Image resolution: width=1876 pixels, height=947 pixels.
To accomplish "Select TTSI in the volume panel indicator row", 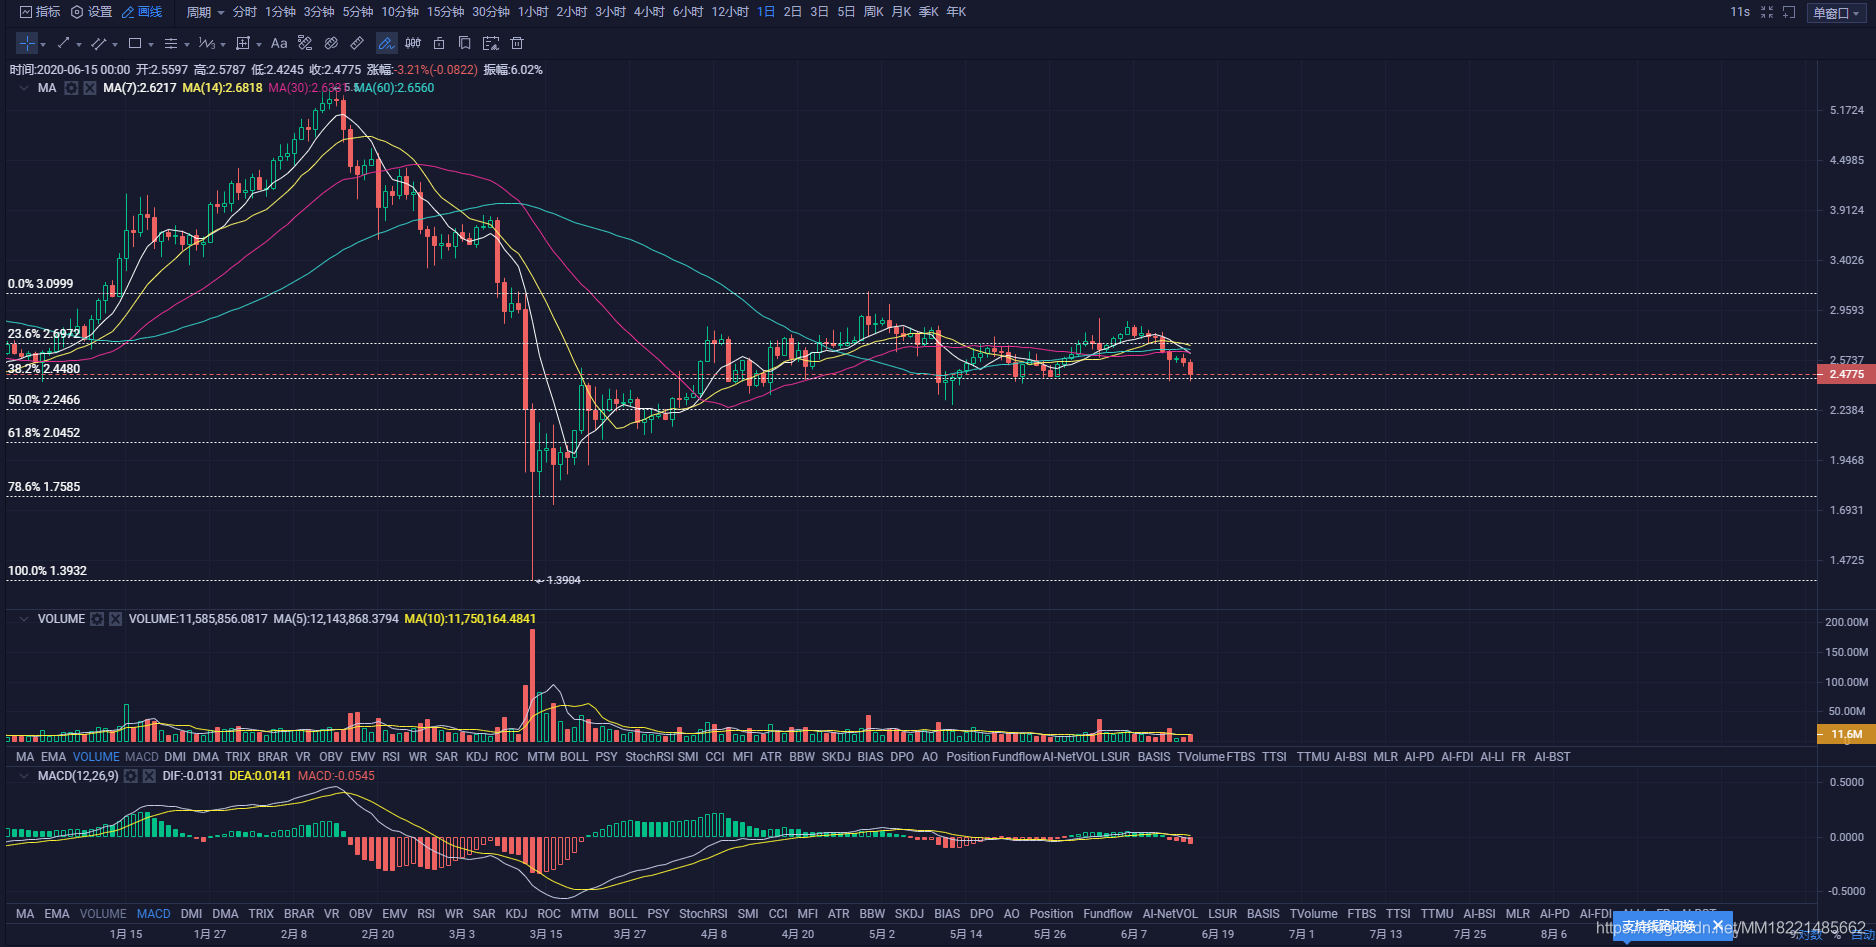I will (x=1274, y=757).
